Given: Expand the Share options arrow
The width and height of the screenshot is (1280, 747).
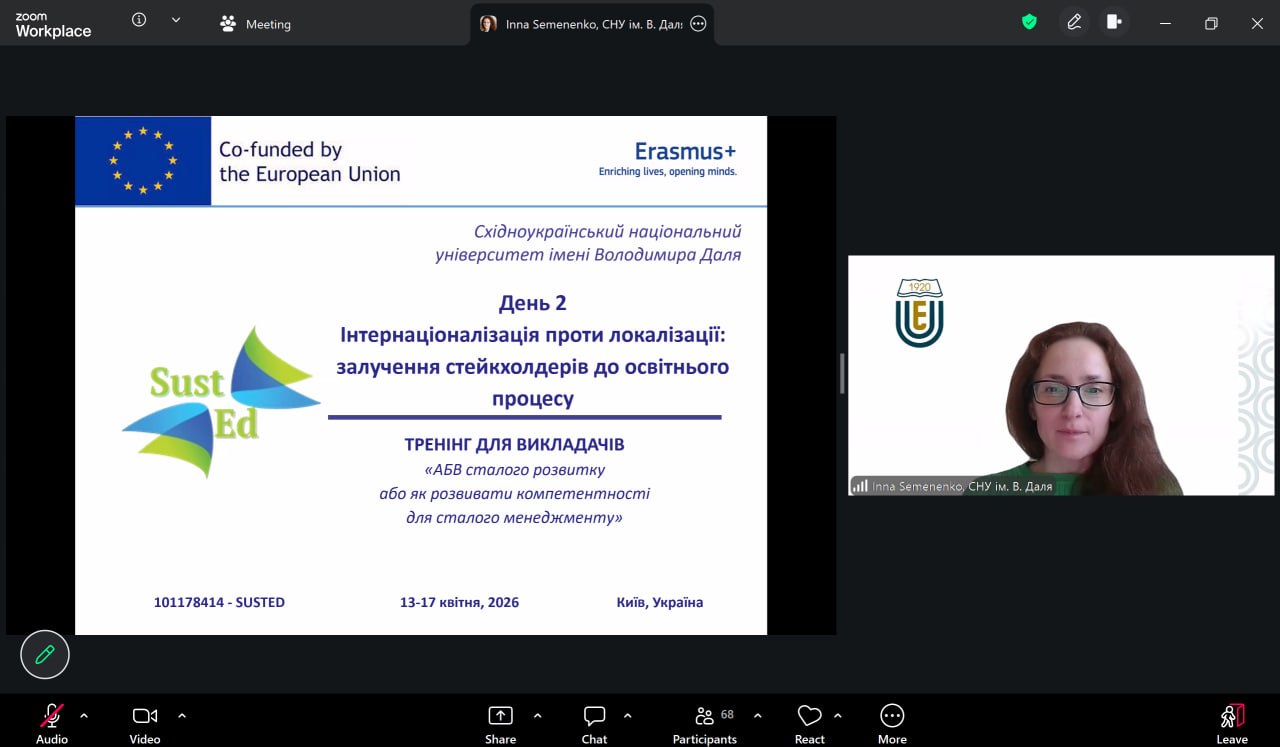Looking at the screenshot, I should click(x=538, y=716).
